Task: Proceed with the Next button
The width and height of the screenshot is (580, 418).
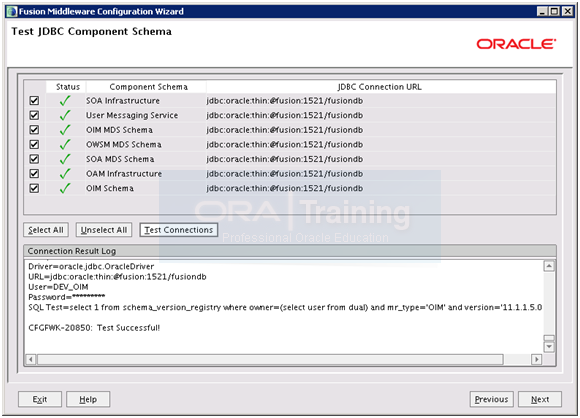Action: (540, 399)
